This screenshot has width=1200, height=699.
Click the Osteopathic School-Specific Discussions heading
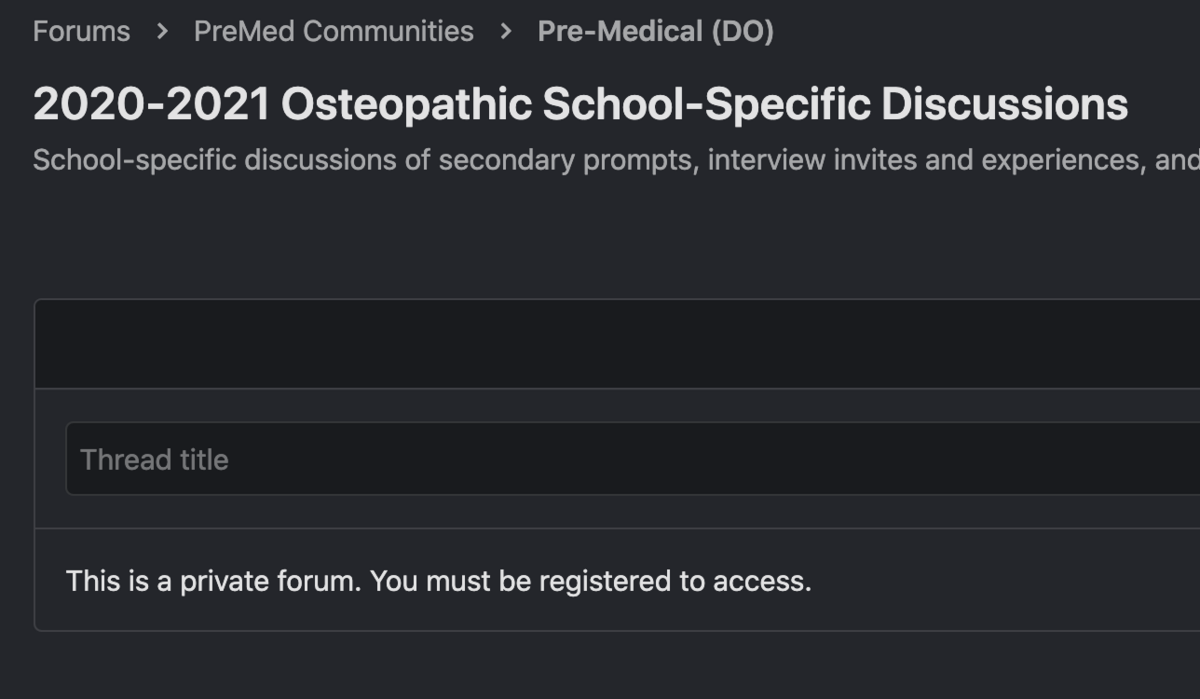tap(580, 104)
